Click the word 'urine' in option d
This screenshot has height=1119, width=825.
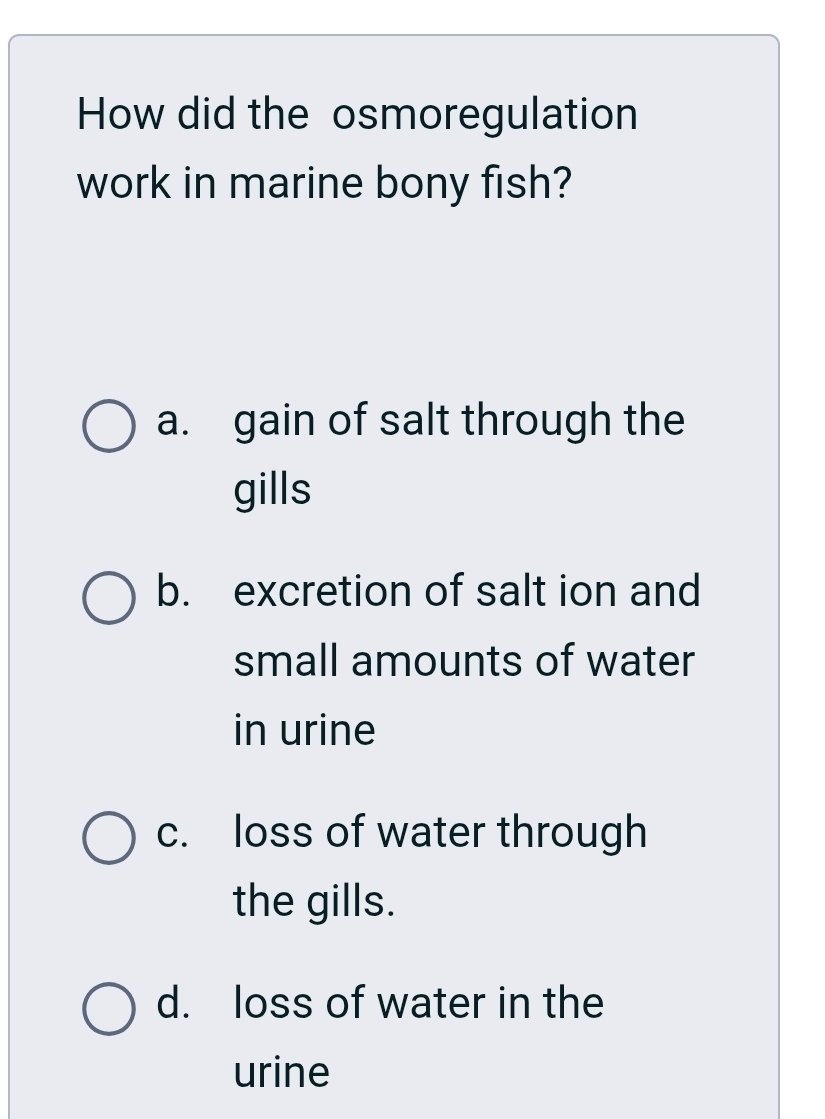click(280, 1072)
